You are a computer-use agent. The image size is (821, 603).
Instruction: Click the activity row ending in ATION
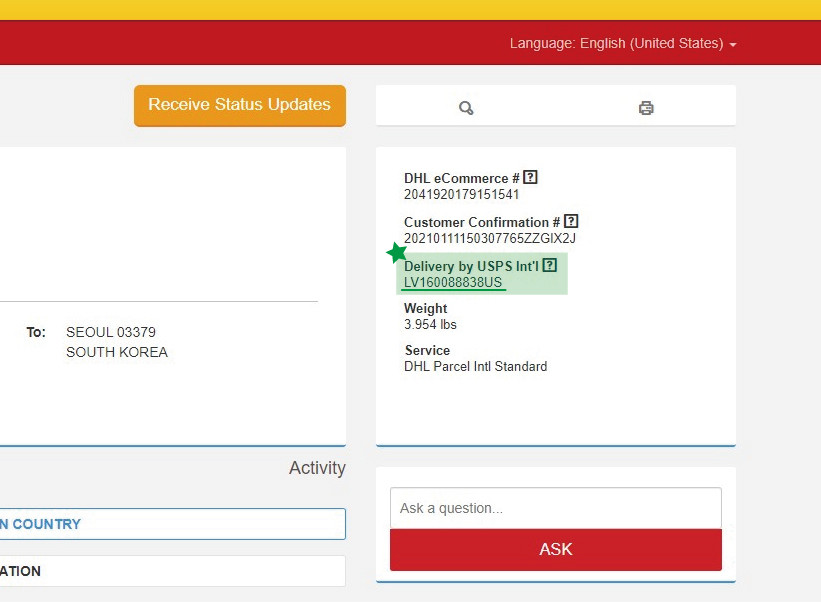tap(172, 571)
